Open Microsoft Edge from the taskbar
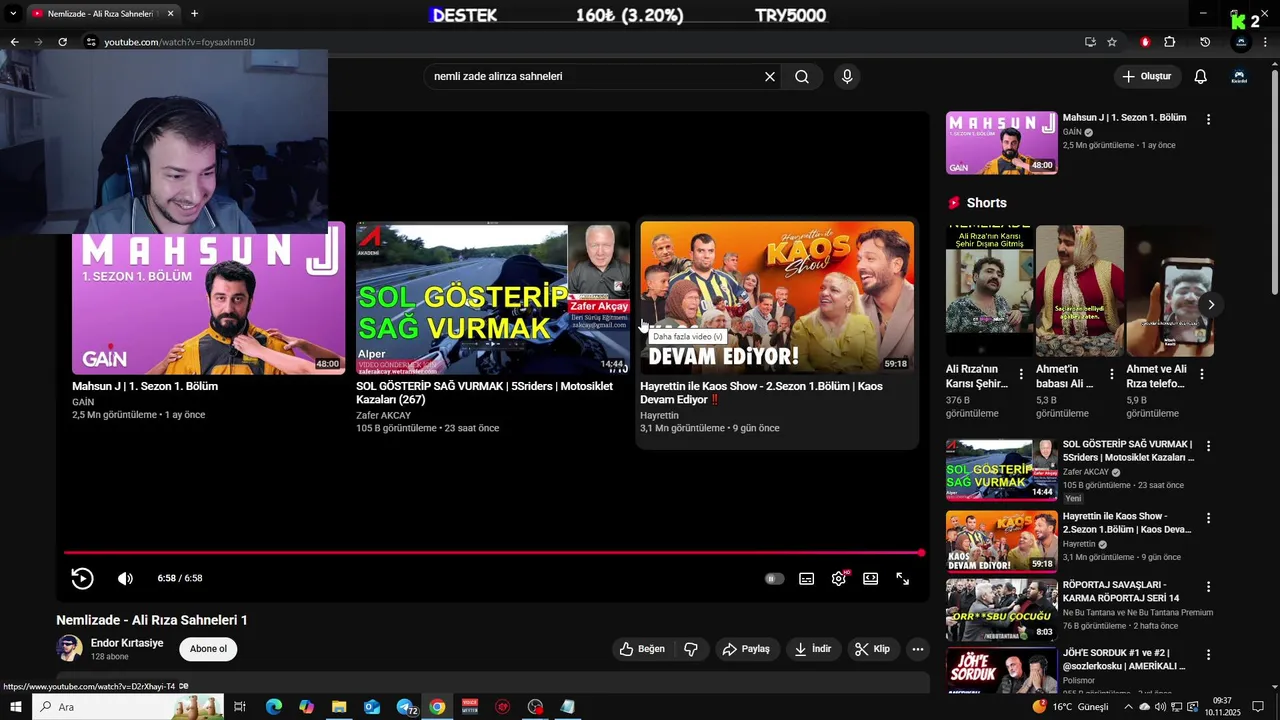 (x=274, y=707)
